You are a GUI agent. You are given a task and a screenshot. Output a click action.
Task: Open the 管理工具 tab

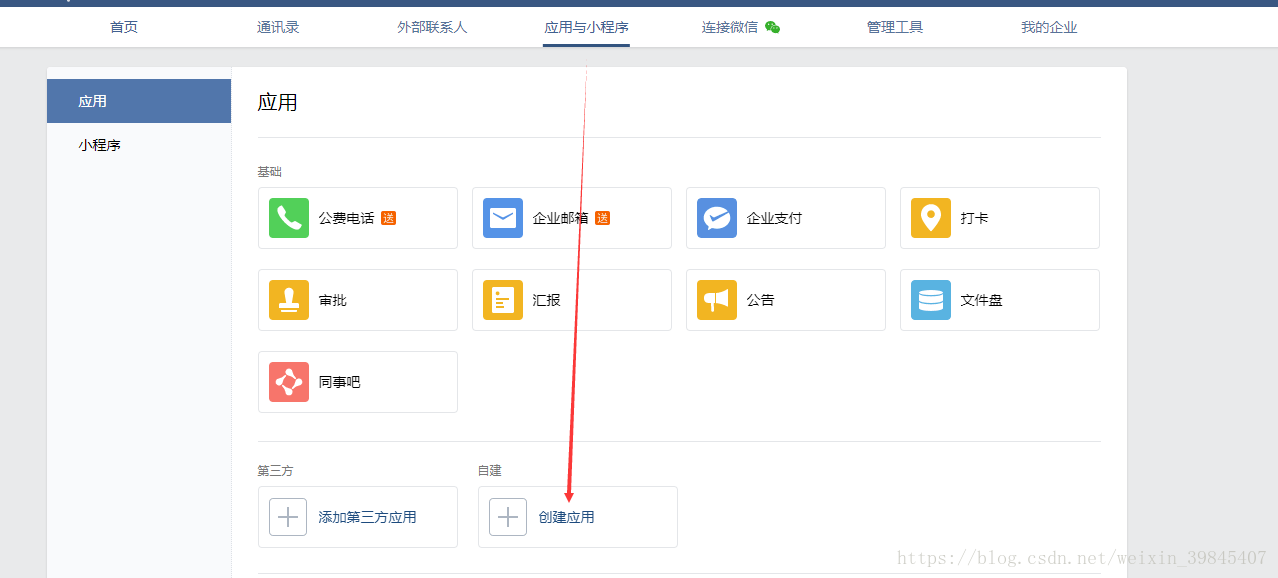[x=895, y=27]
